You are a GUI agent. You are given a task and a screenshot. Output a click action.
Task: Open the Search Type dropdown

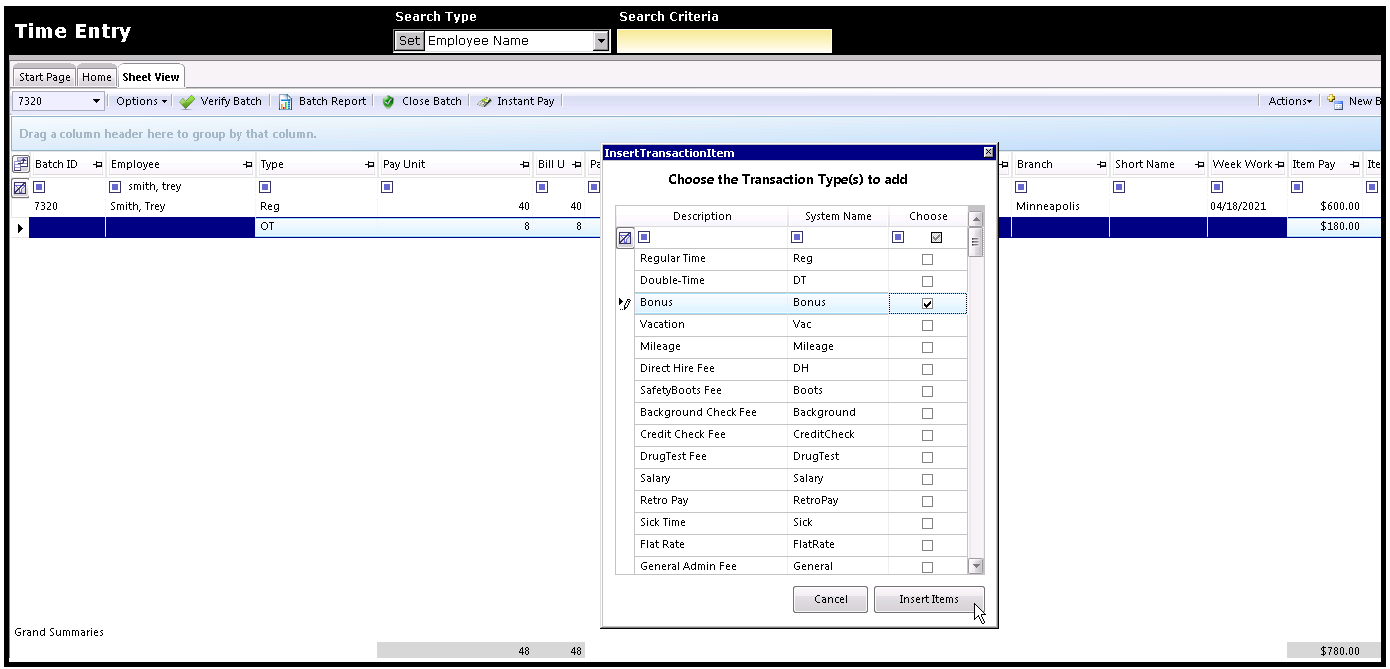(600, 41)
